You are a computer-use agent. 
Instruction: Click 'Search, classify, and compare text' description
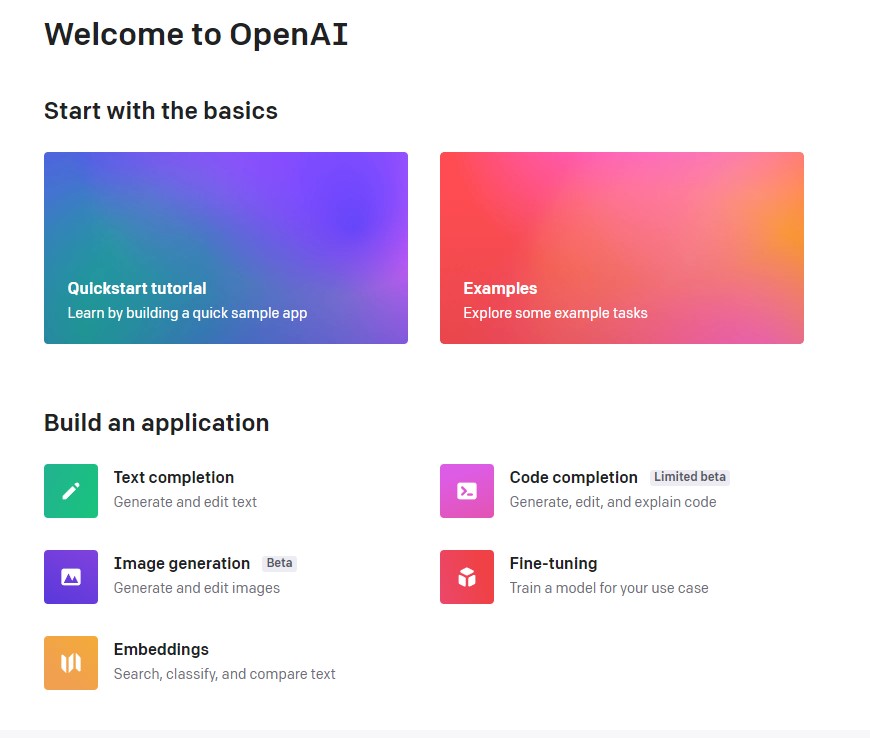[x=225, y=674]
